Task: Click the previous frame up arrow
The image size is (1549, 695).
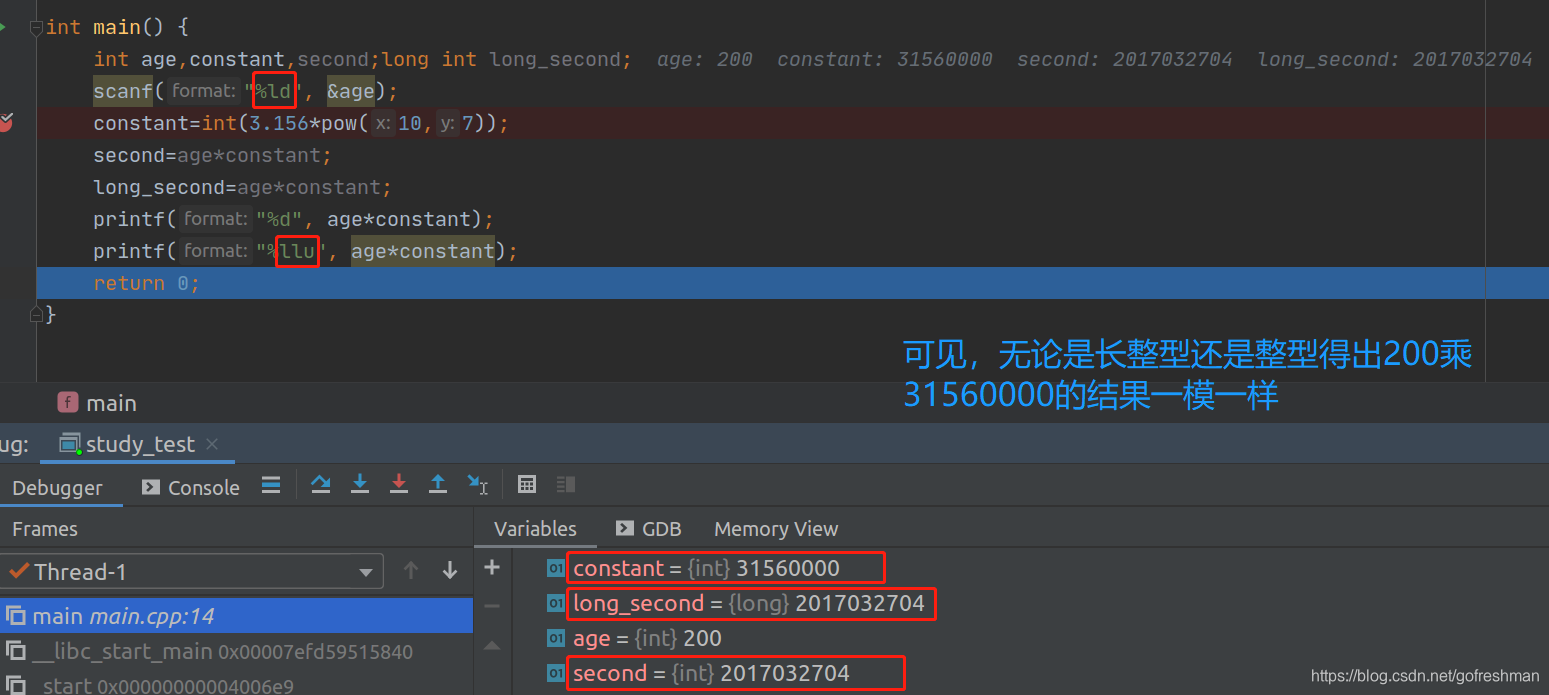Action: click(x=410, y=571)
